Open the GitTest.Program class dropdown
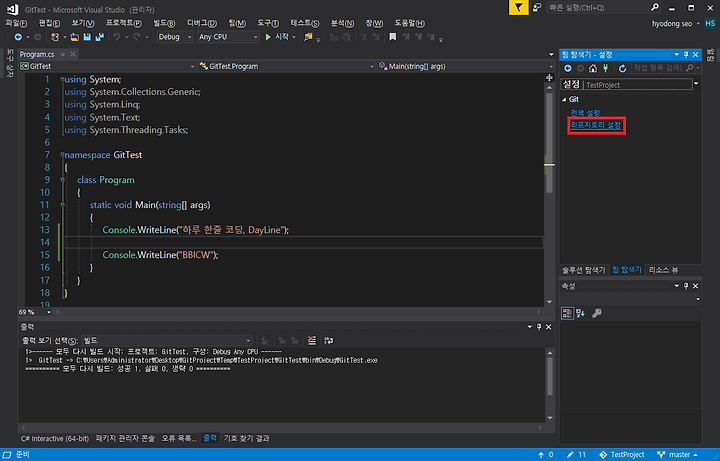720x461 pixels. (287, 66)
